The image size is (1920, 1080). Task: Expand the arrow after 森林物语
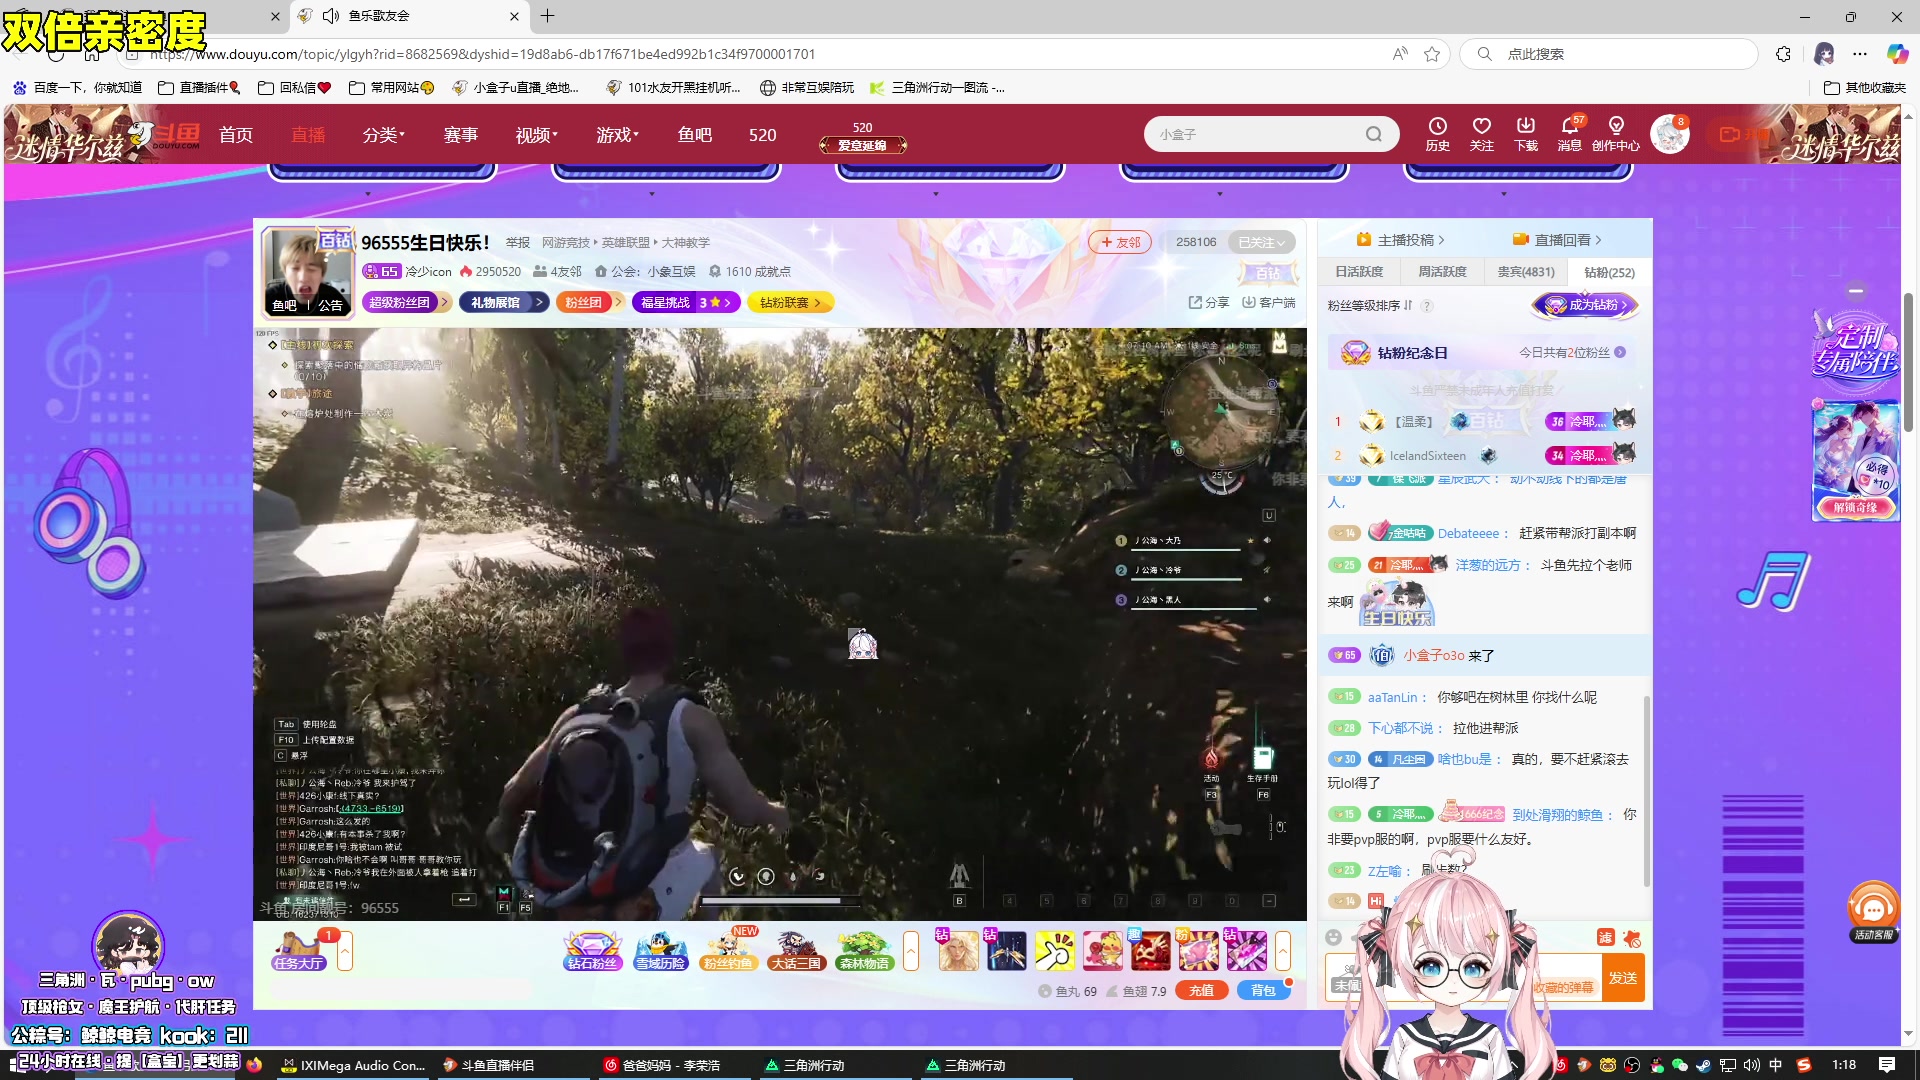[x=911, y=951]
